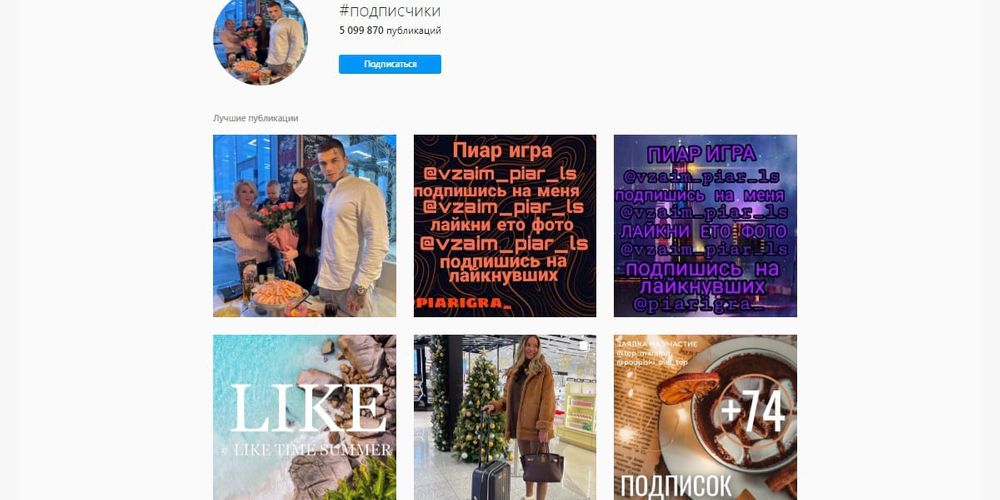
Task: Click the circled +74 badge
Action: pos(753,411)
